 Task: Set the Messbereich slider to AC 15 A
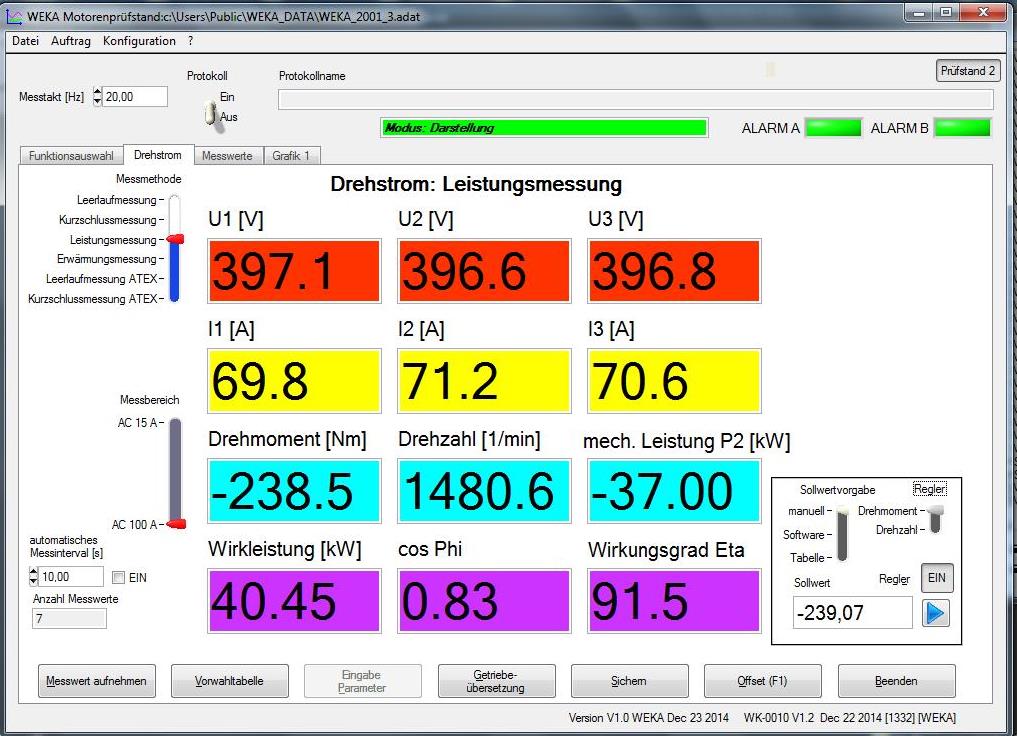coord(175,423)
